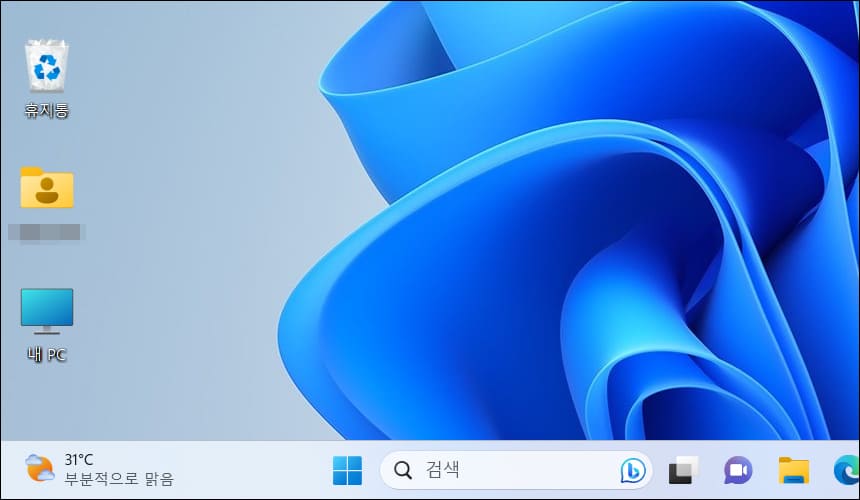Open the weather widget showing 31°C
Screen dimensions: 860x500
[99, 470]
